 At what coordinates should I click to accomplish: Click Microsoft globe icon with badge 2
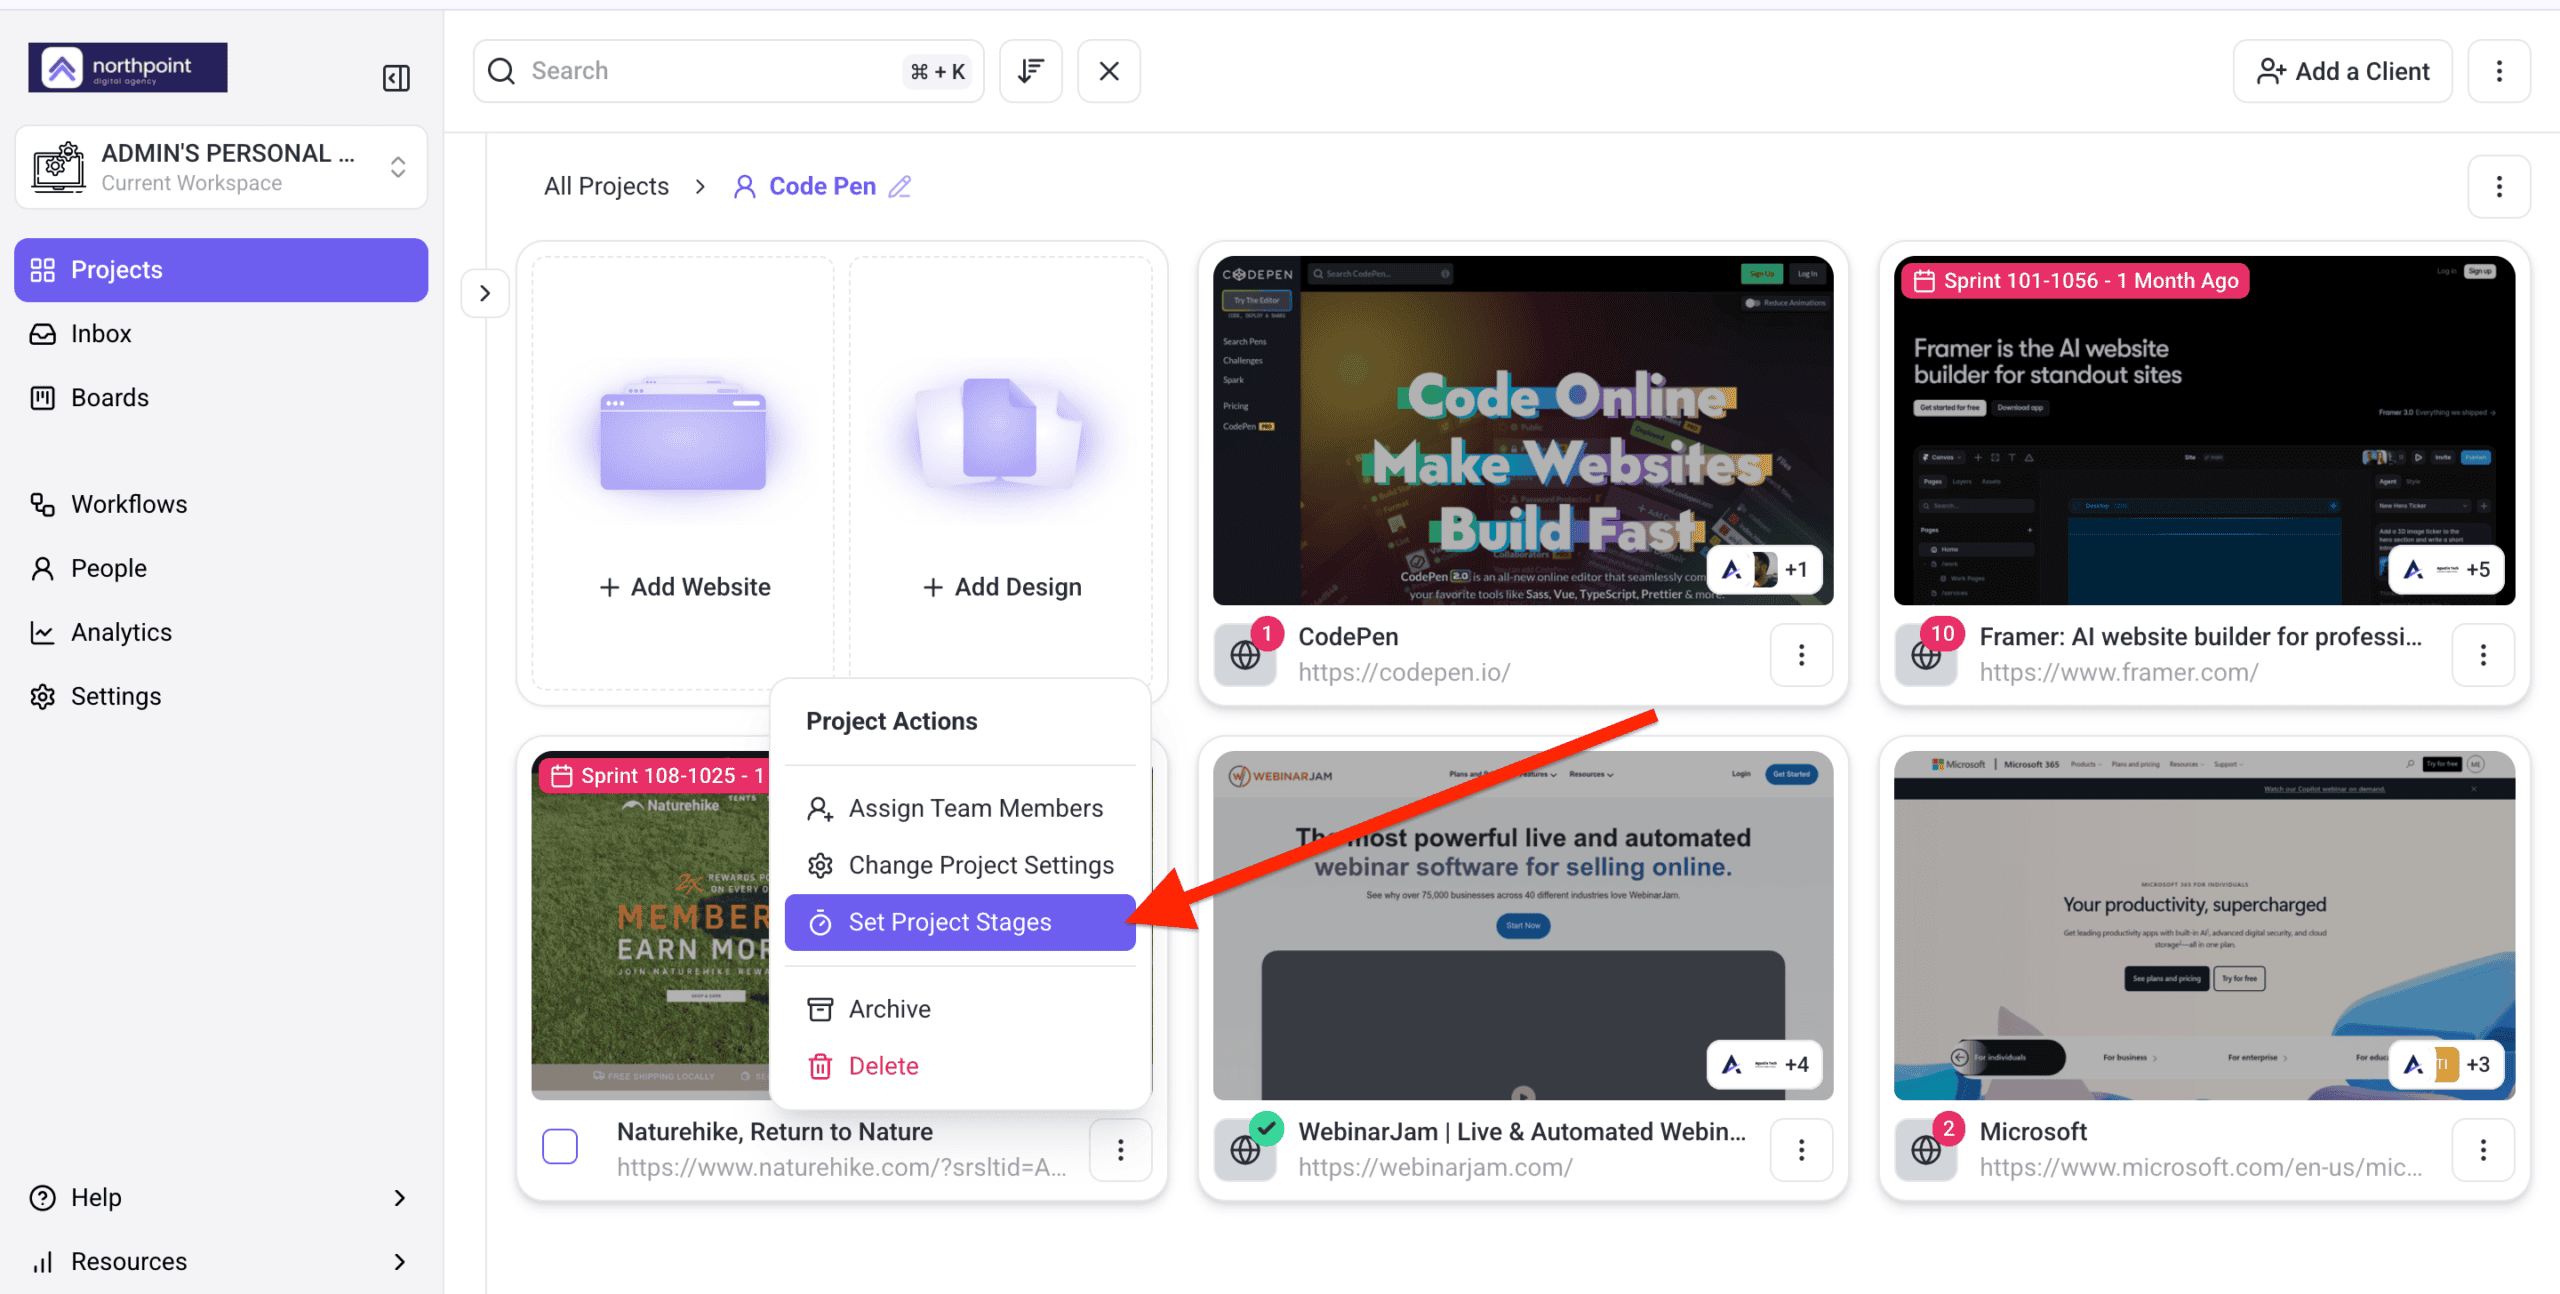(1926, 1150)
